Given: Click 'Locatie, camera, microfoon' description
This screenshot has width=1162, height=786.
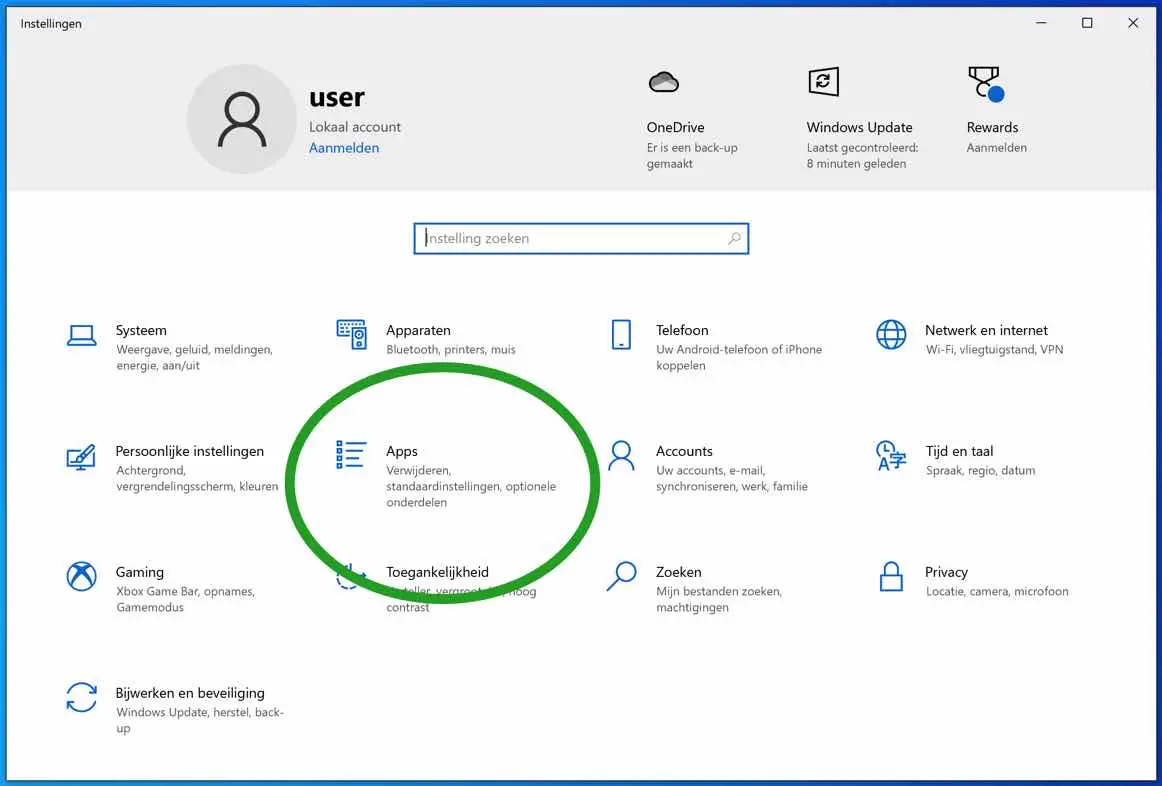Looking at the screenshot, I should click(997, 591).
